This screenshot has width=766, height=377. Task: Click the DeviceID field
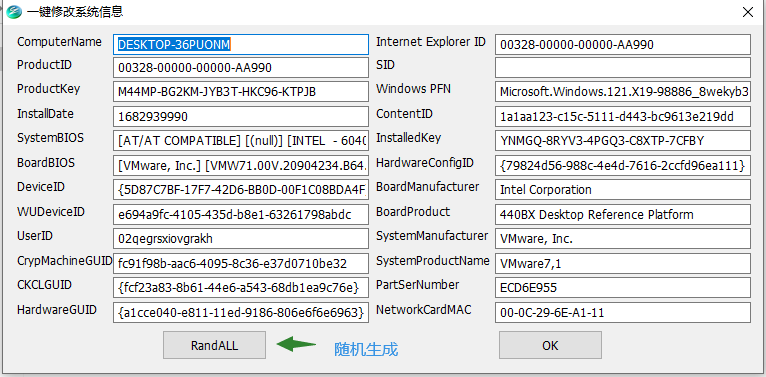241,189
